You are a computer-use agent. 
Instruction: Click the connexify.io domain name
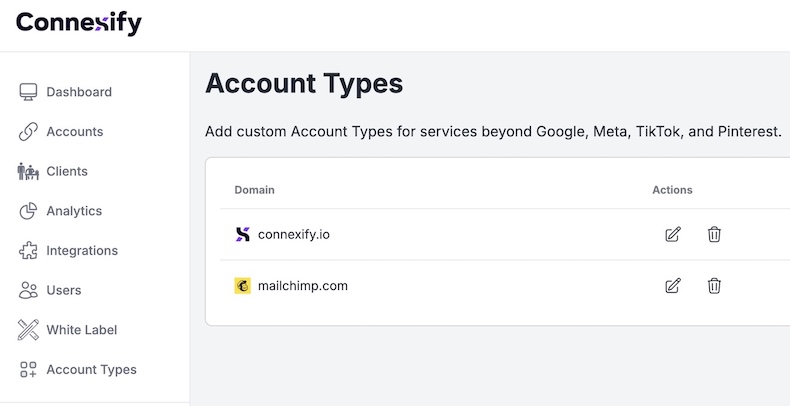coord(293,234)
